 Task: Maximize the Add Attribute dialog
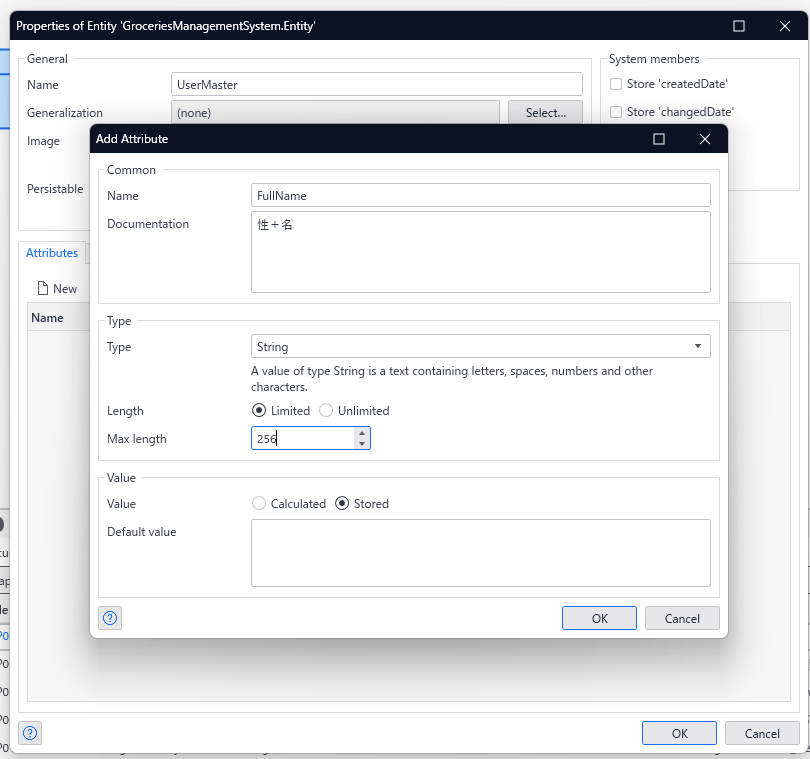(x=659, y=139)
